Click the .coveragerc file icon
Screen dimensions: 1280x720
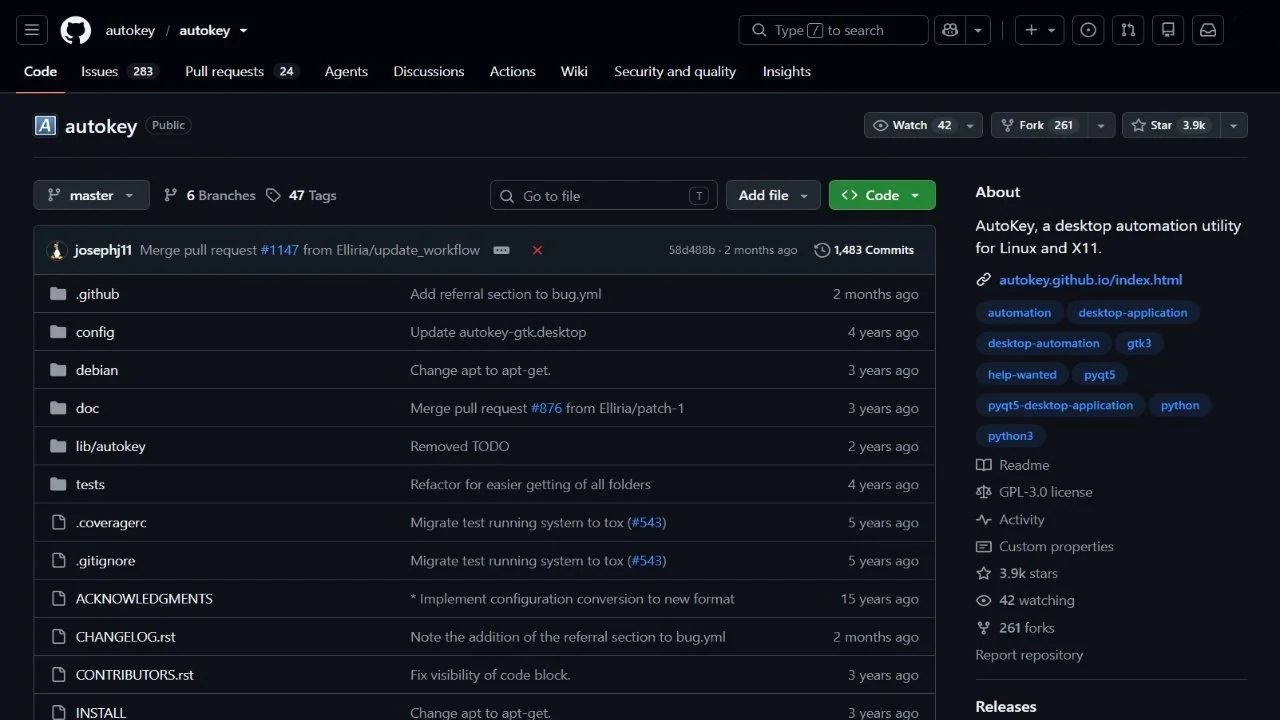point(58,522)
